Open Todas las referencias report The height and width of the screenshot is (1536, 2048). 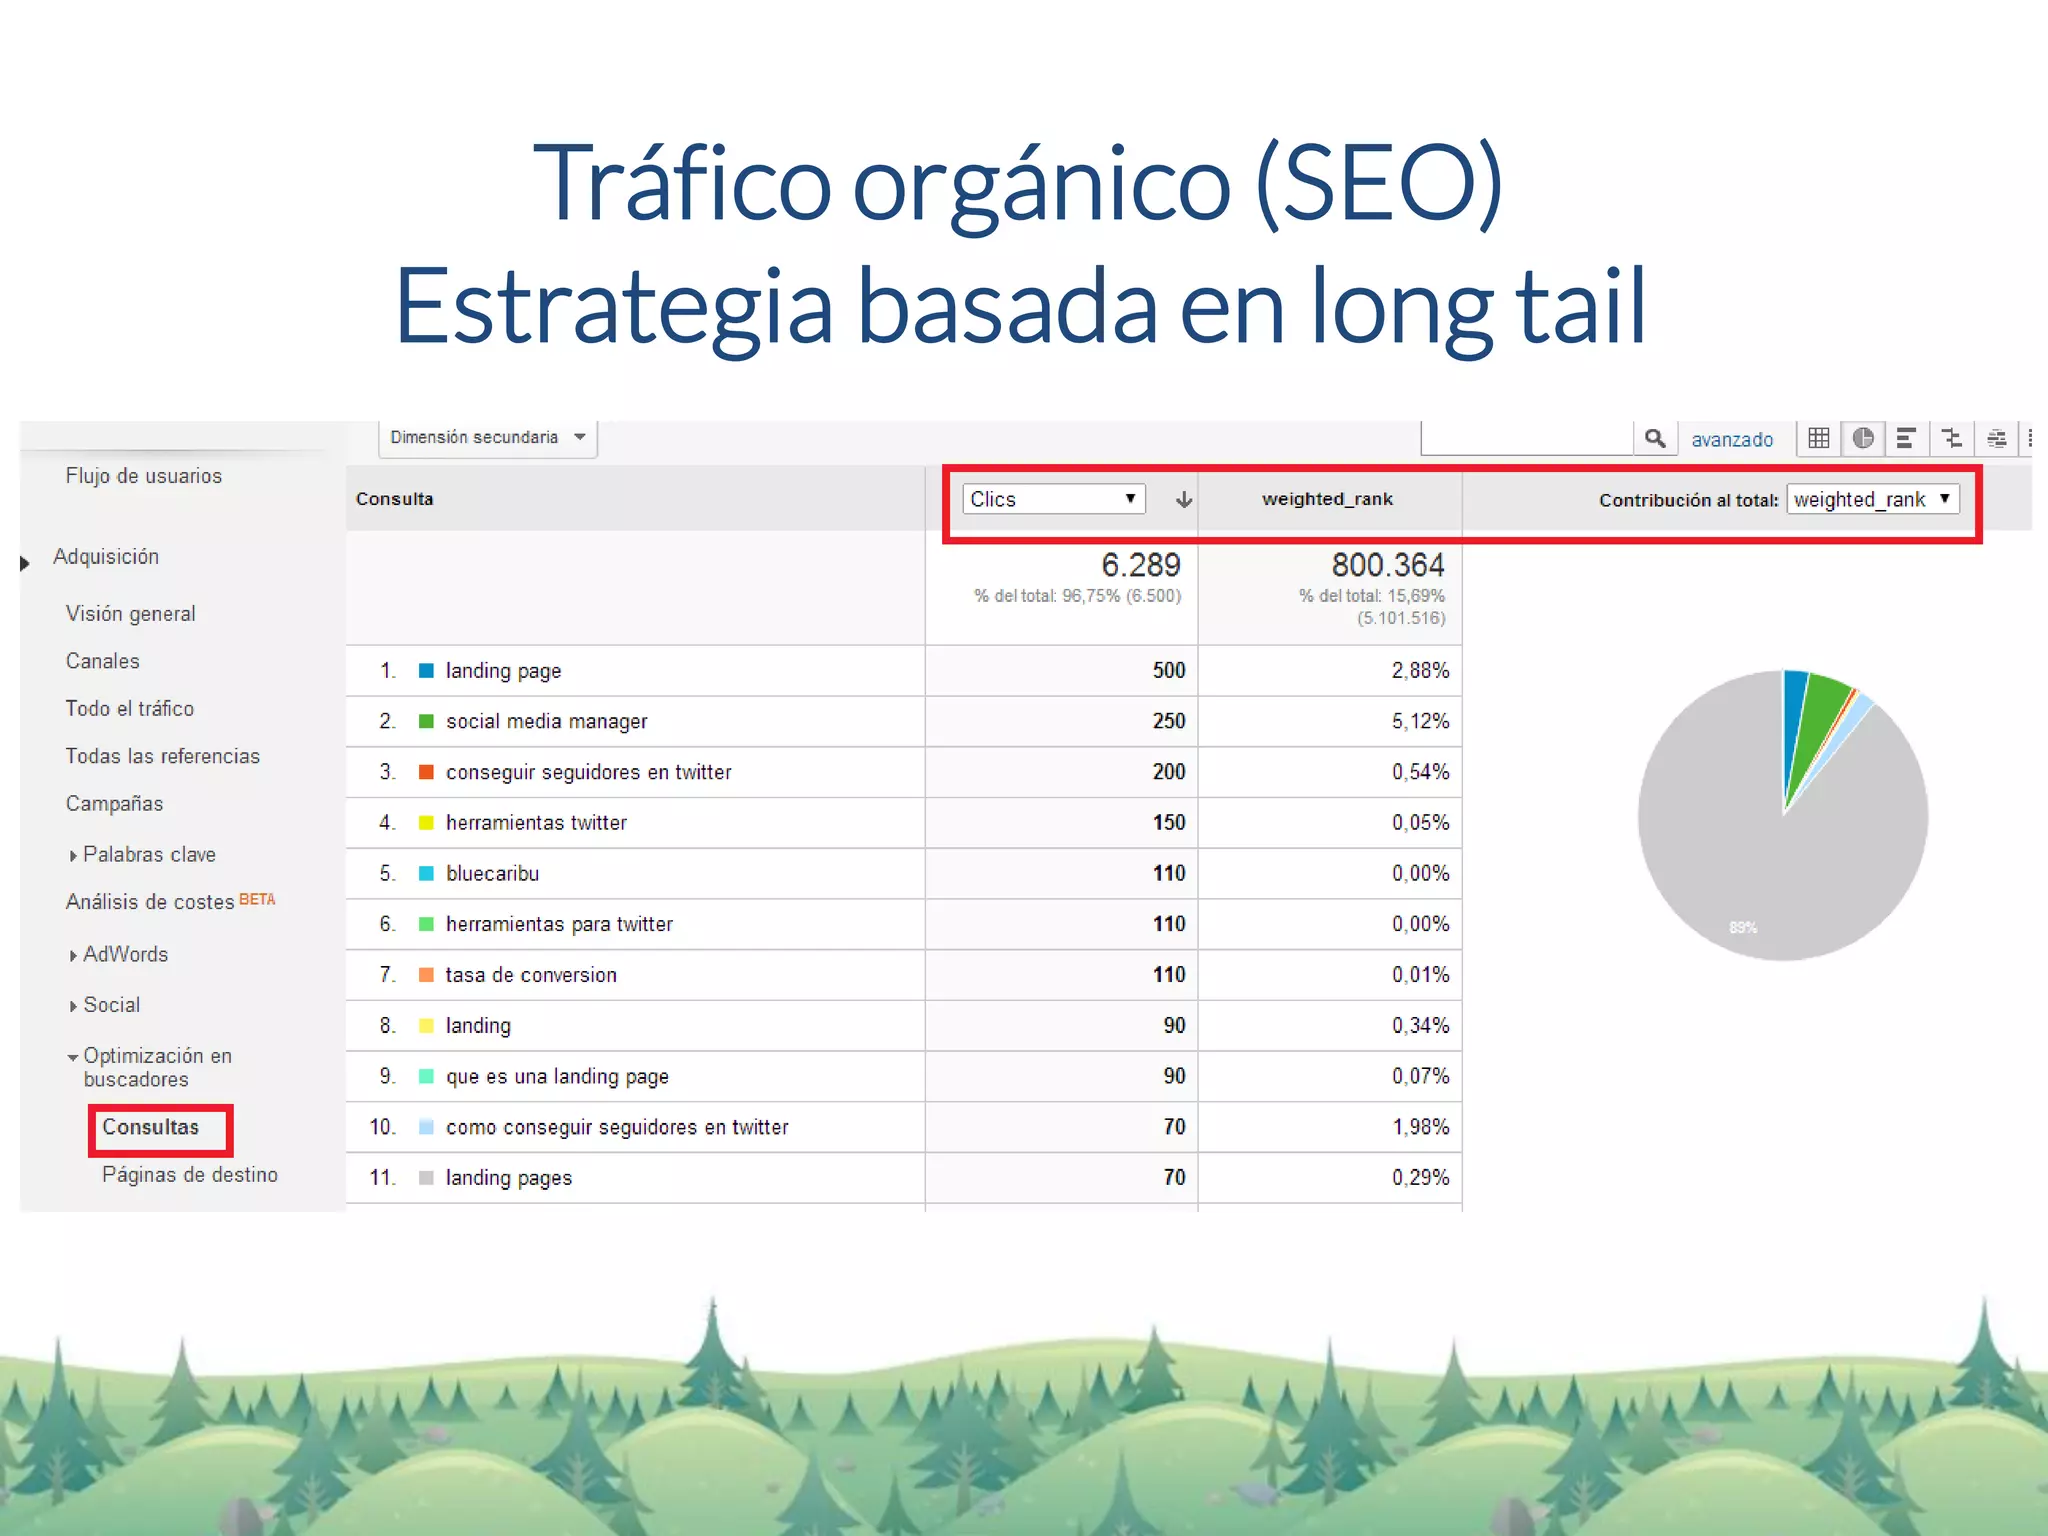pyautogui.click(x=162, y=756)
